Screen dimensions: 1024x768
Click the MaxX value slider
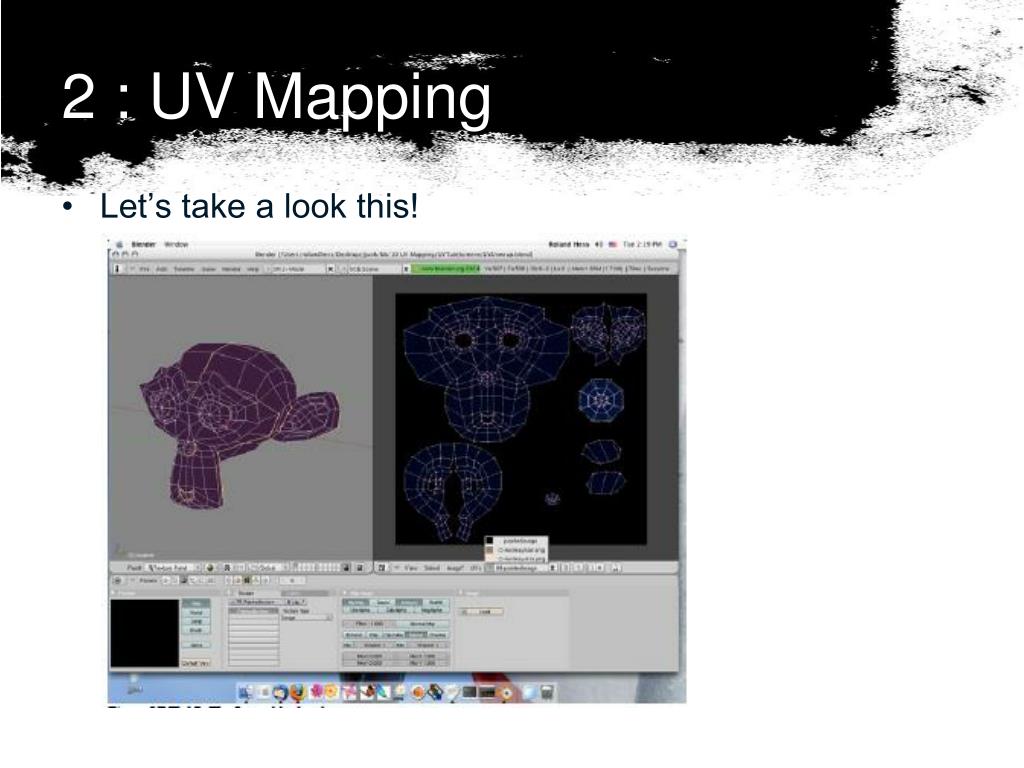click(x=422, y=656)
